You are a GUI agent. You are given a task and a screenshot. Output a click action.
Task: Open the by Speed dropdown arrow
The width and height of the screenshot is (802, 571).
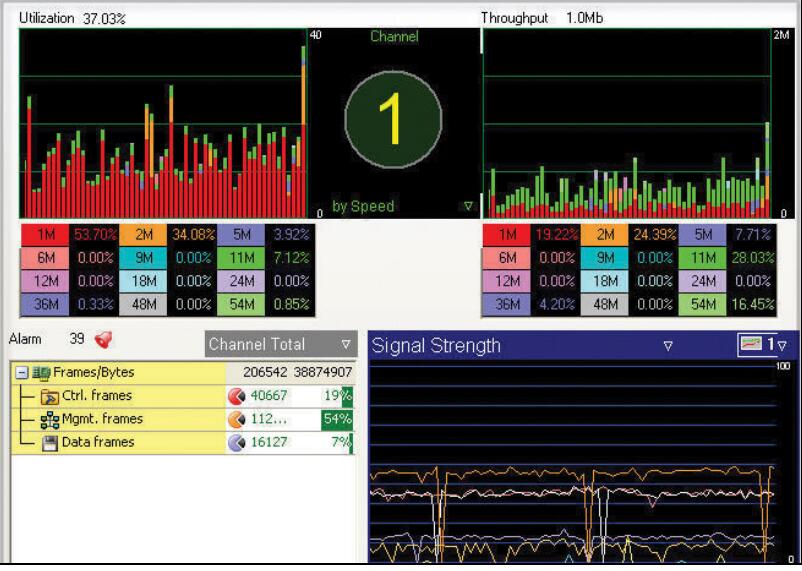coord(468,206)
